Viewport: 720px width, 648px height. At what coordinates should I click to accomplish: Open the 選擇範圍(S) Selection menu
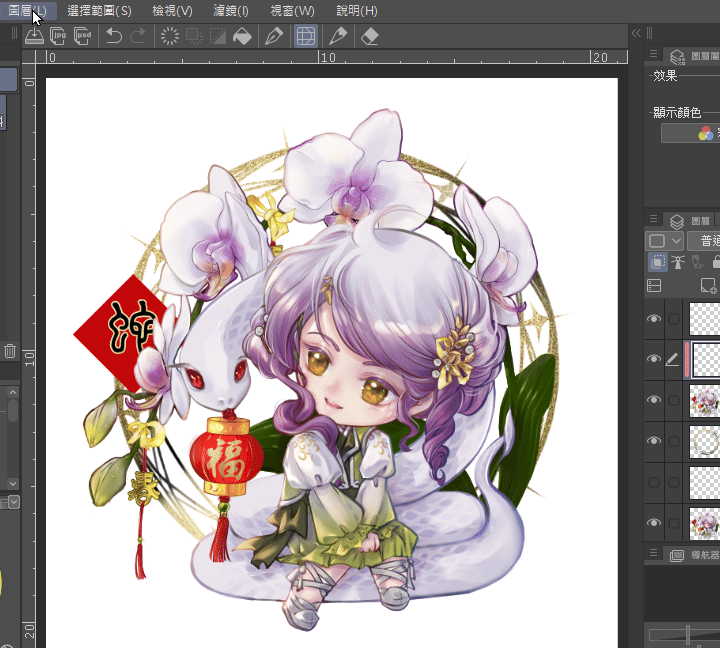(x=99, y=11)
